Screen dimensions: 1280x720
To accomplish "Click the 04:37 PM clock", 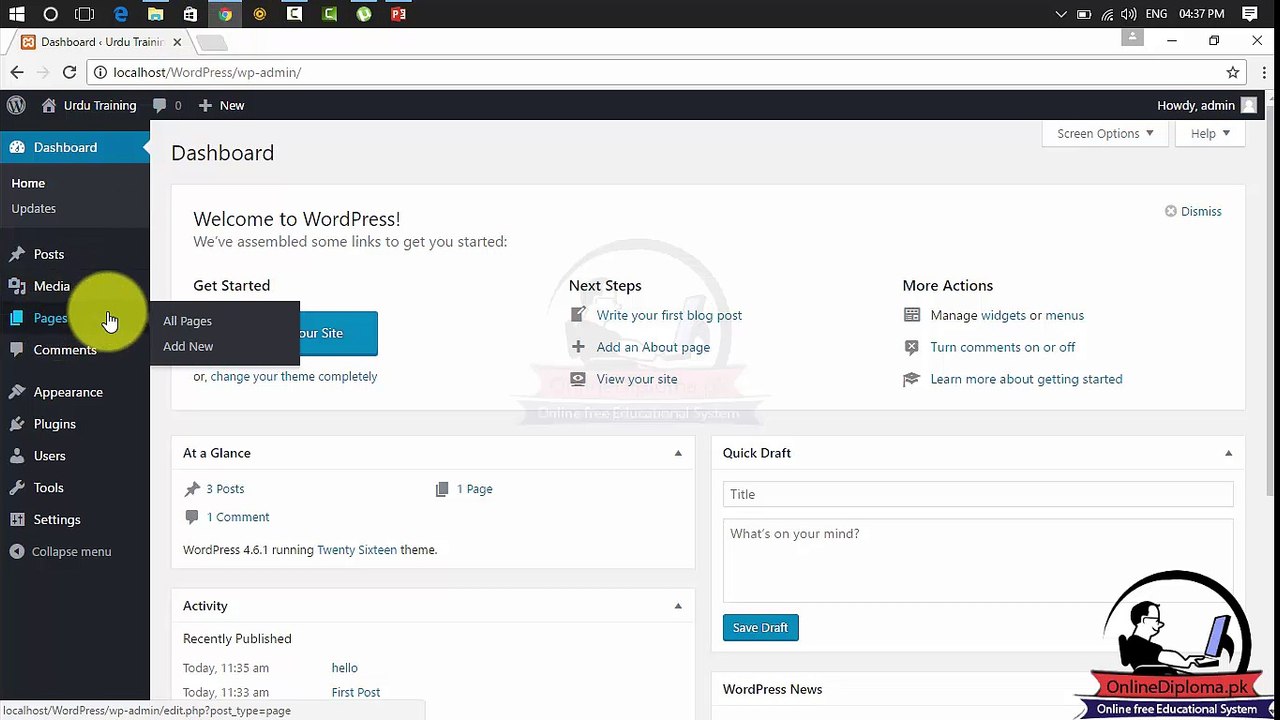I will [1202, 14].
